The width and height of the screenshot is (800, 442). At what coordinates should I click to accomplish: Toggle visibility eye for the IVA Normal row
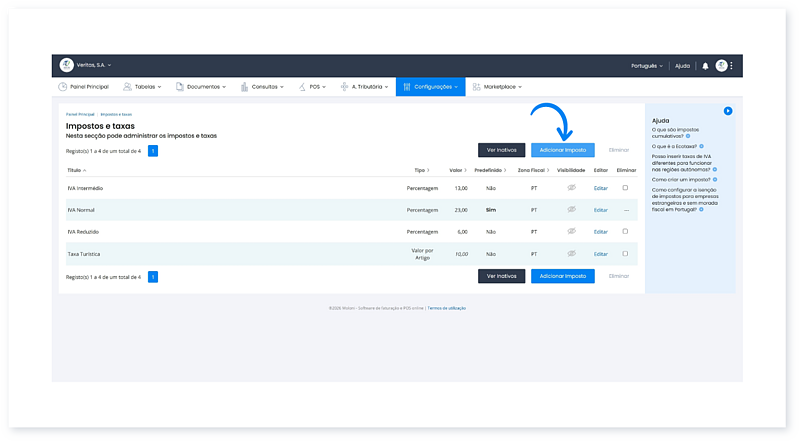point(571,210)
